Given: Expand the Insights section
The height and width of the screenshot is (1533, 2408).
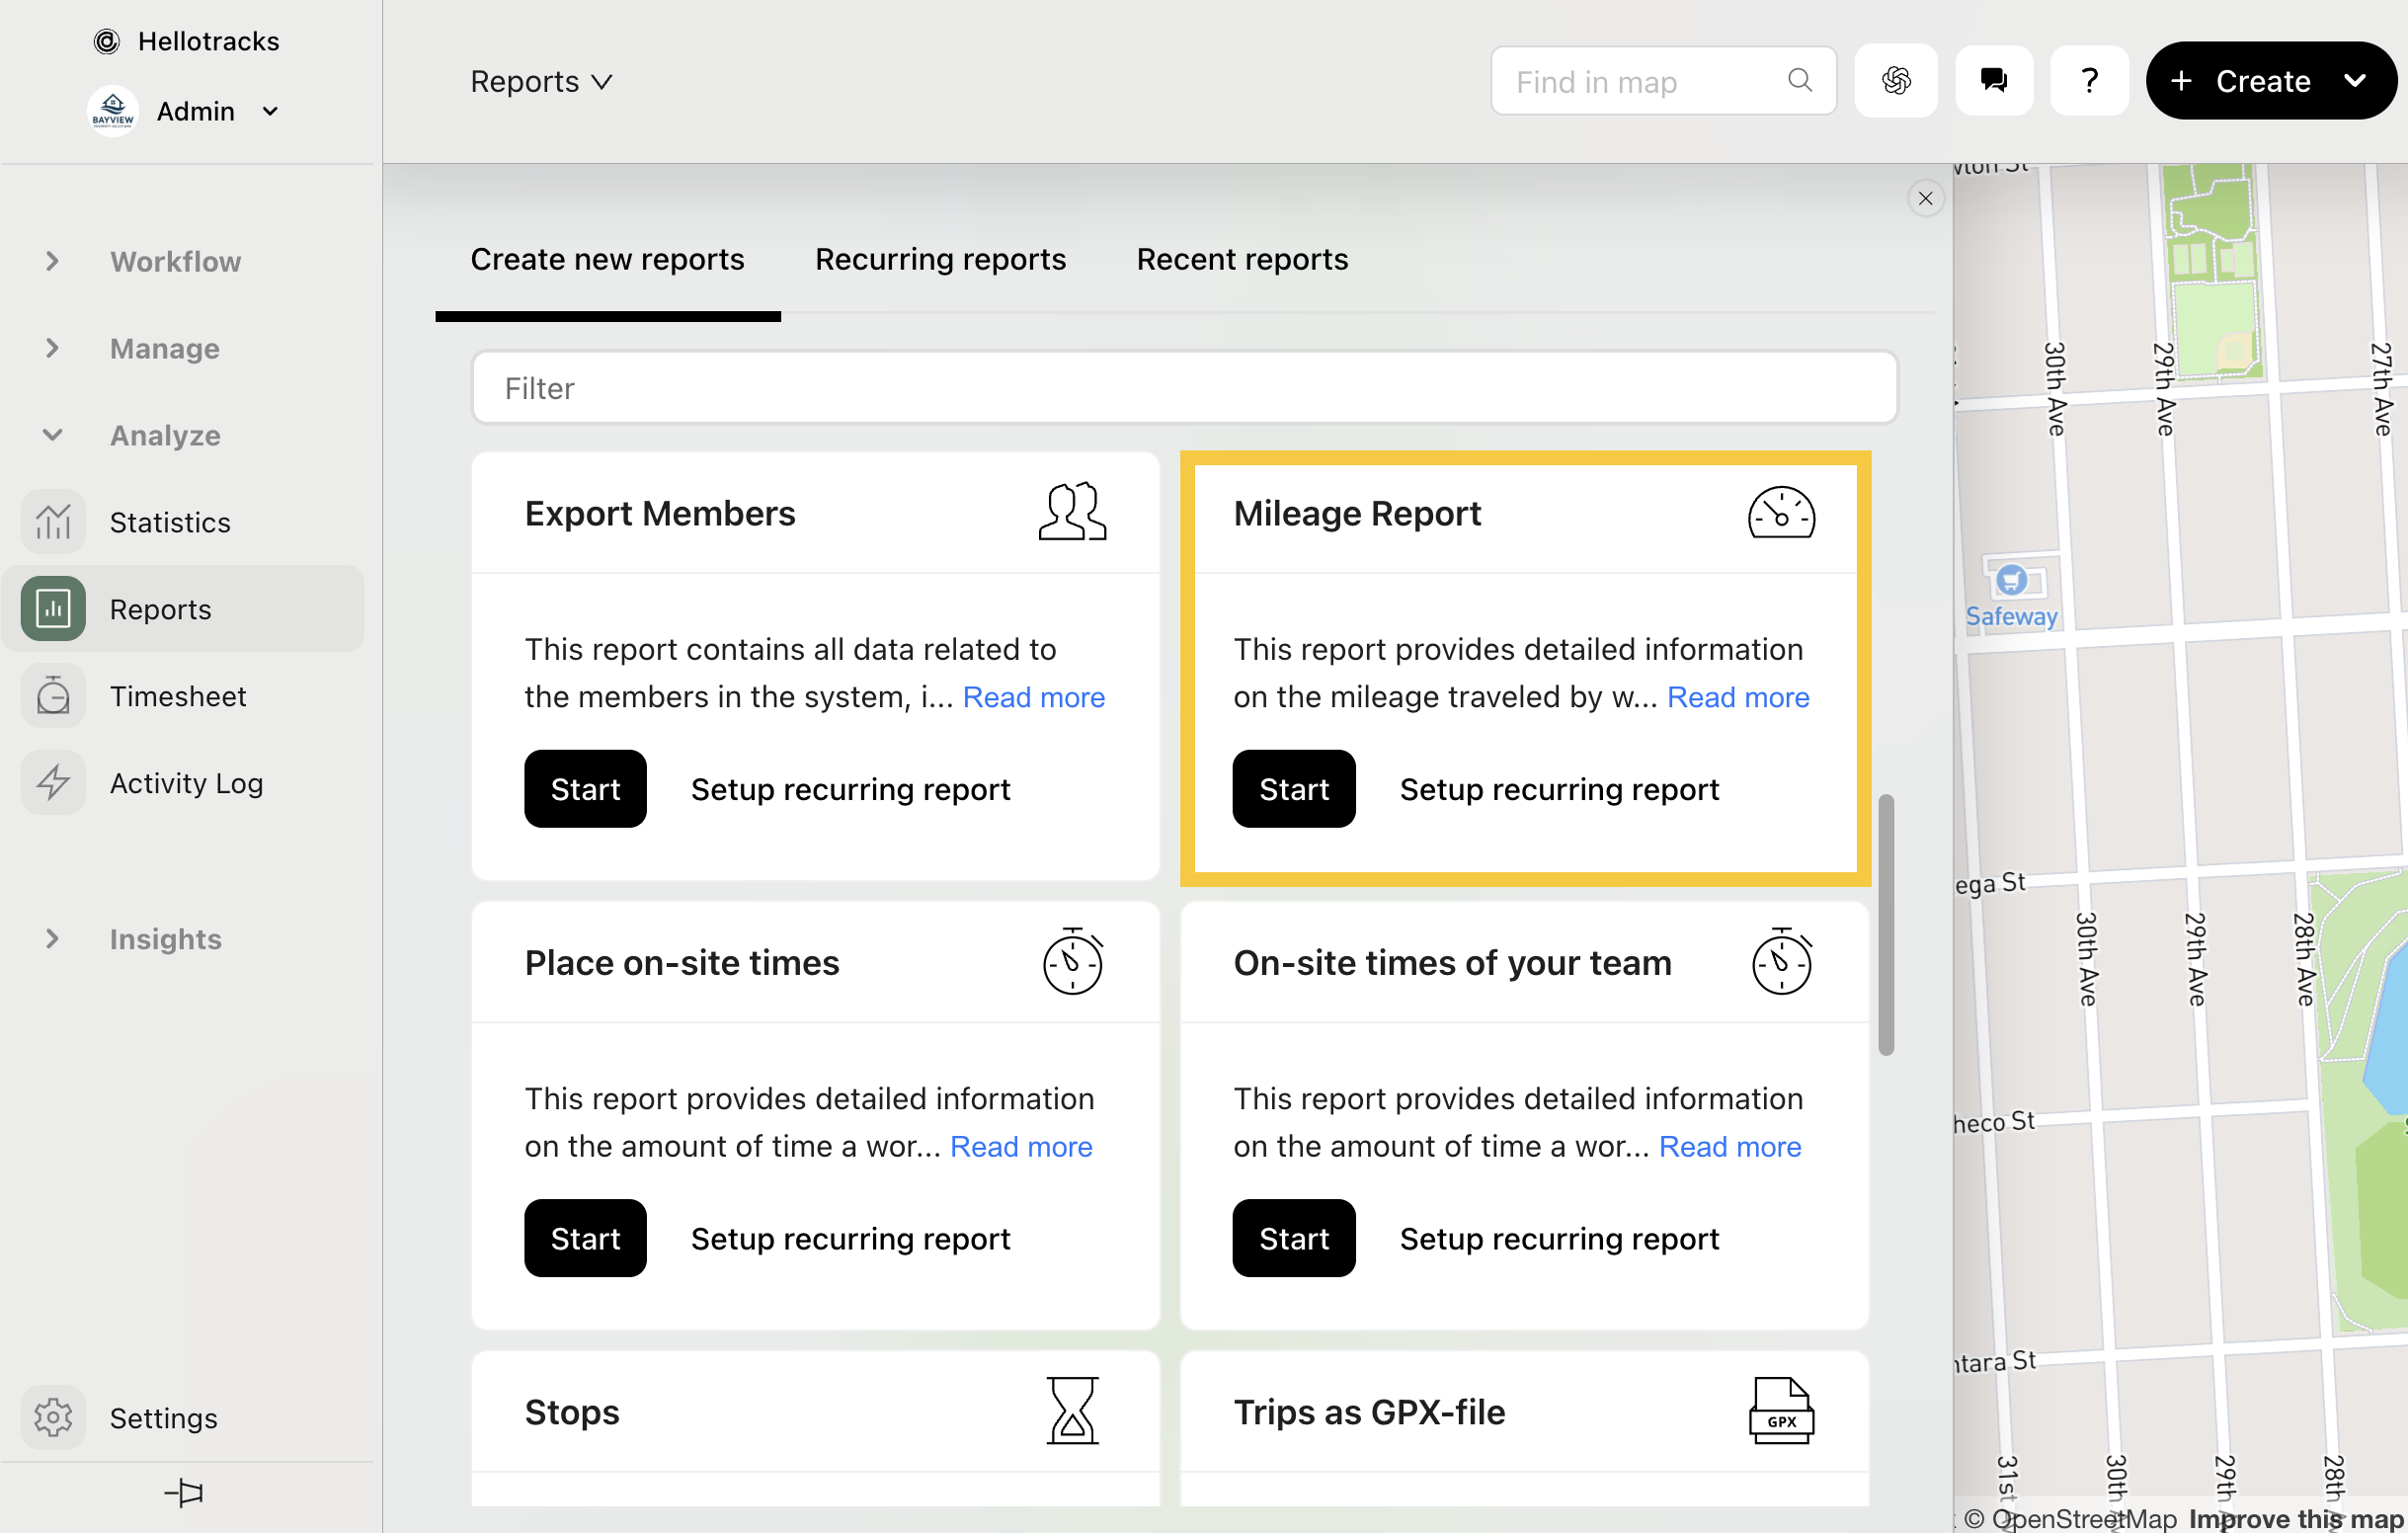Looking at the screenshot, I should click(x=53, y=939).
